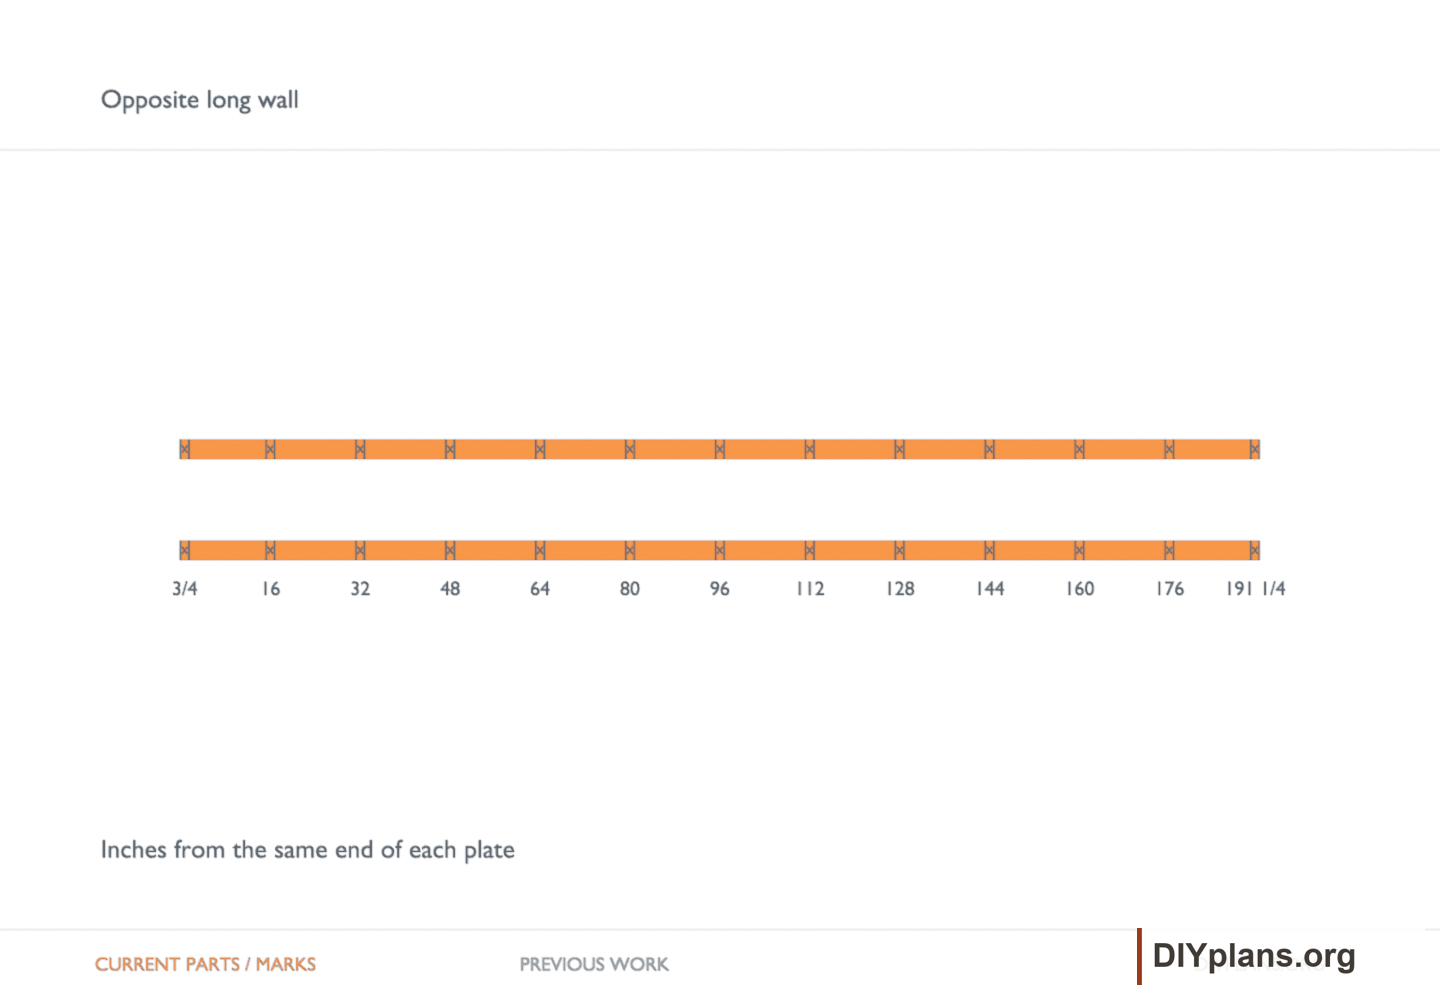Click the 16 inch stud mark on the bottom plate
The height and width of the screenshot is (1000, 1440).
[x=270, y=550]
